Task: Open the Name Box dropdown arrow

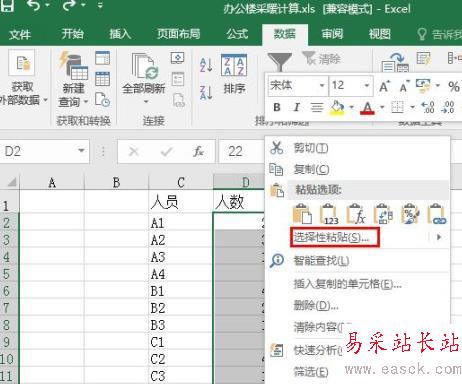Action: click(x=81, y=151)
